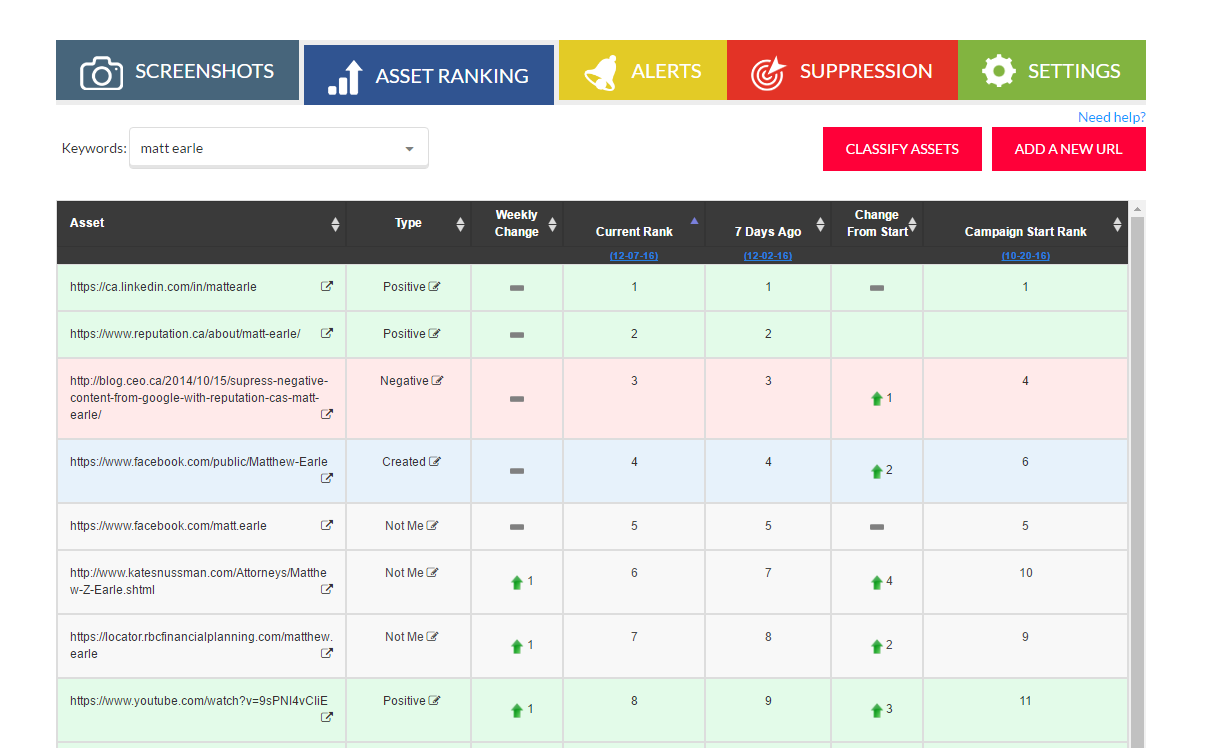The image size is (1211, 748).
Task: Sort table by Asset column
Action: pos(335,224)
